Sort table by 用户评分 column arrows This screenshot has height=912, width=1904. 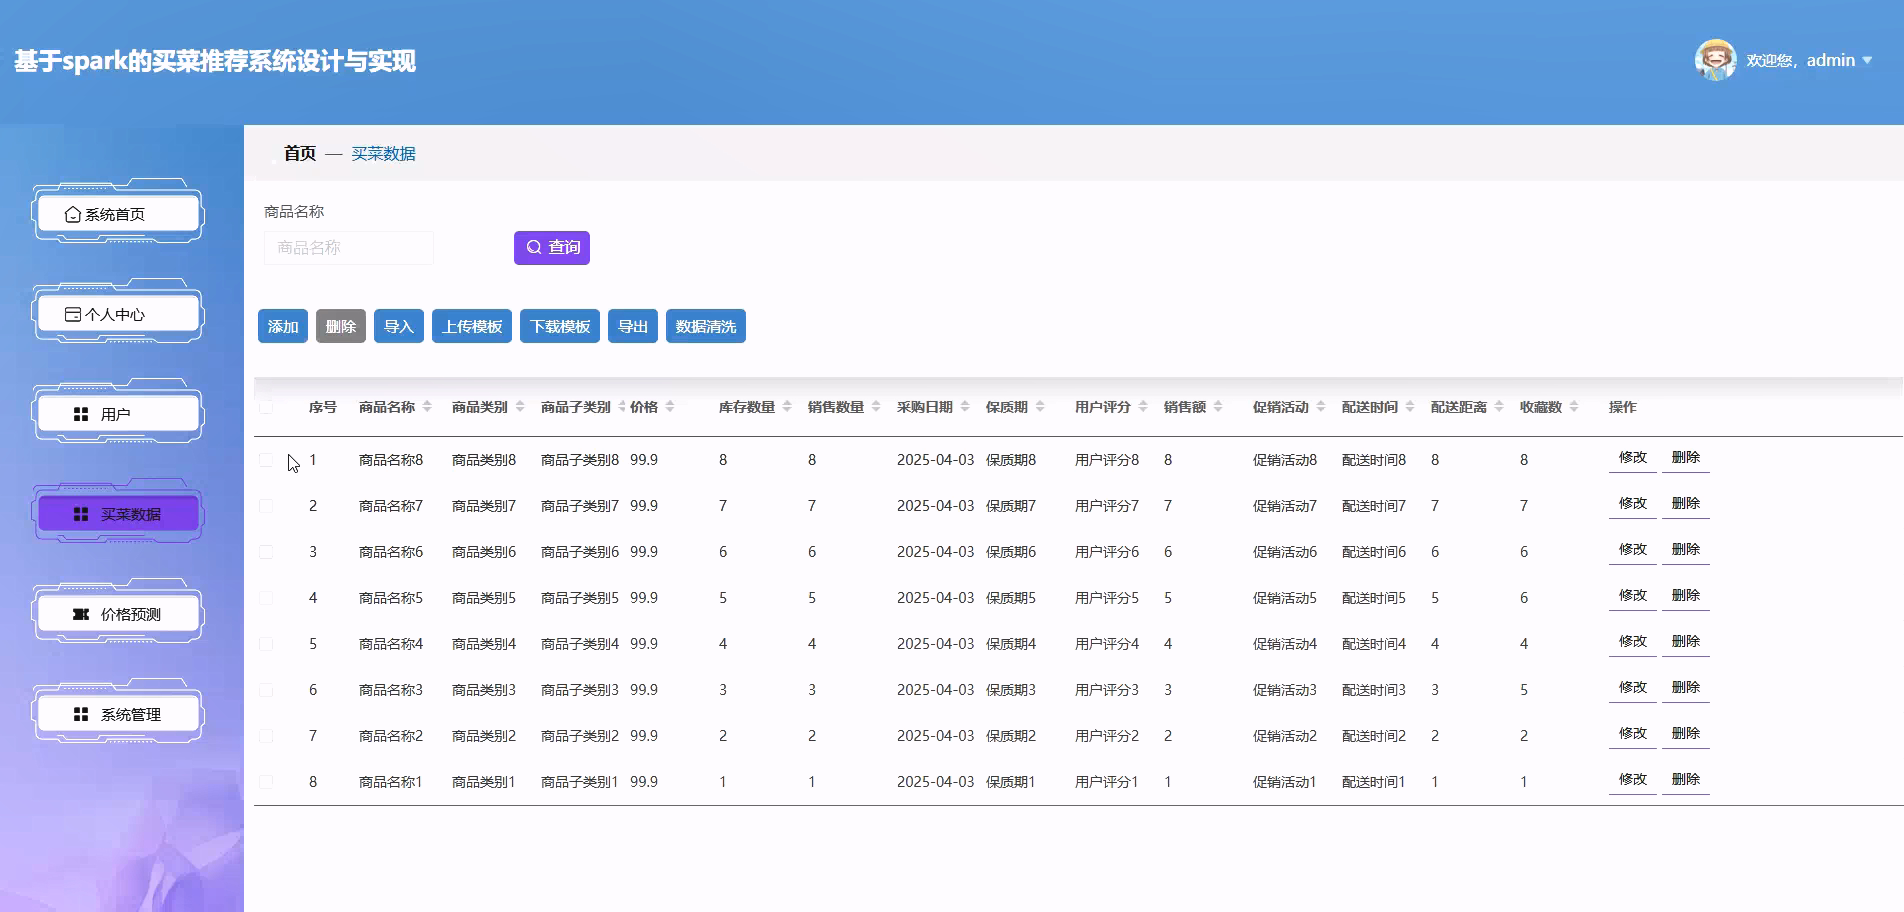pyautogui.click(x=1143, y=407)
